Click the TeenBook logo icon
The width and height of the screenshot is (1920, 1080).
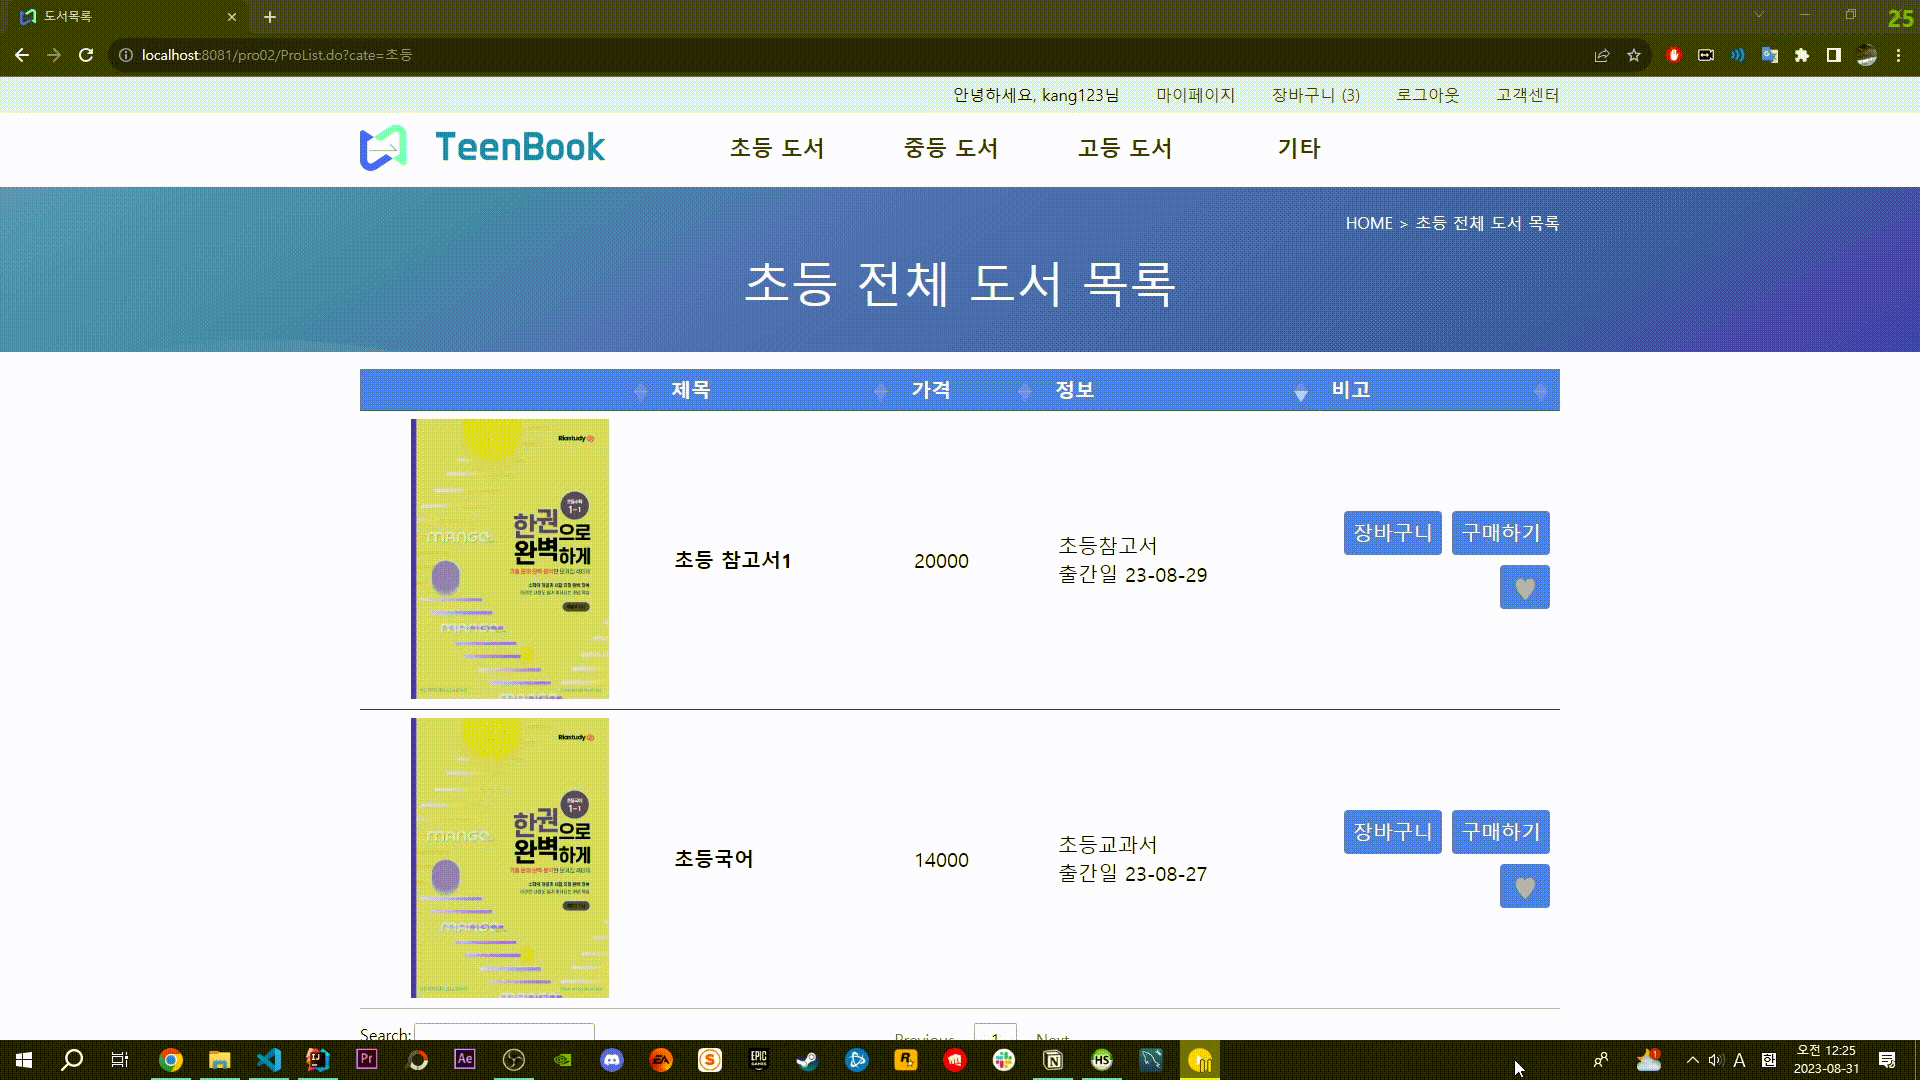click(384, 148)
